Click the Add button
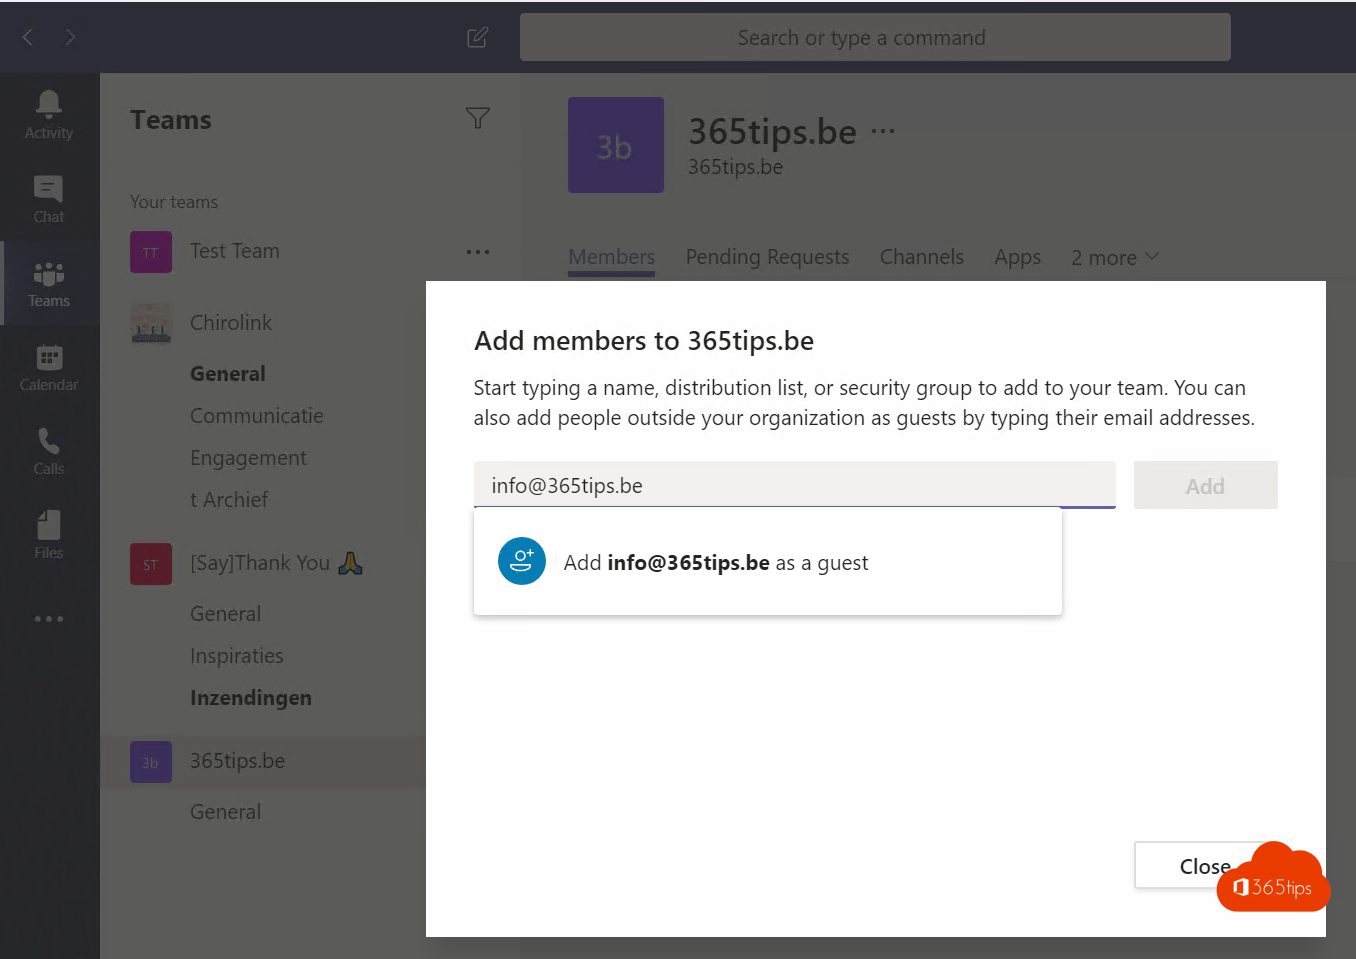This screenshot has width=1356, height=959. pyautogui.click(x=1205, y=486)
